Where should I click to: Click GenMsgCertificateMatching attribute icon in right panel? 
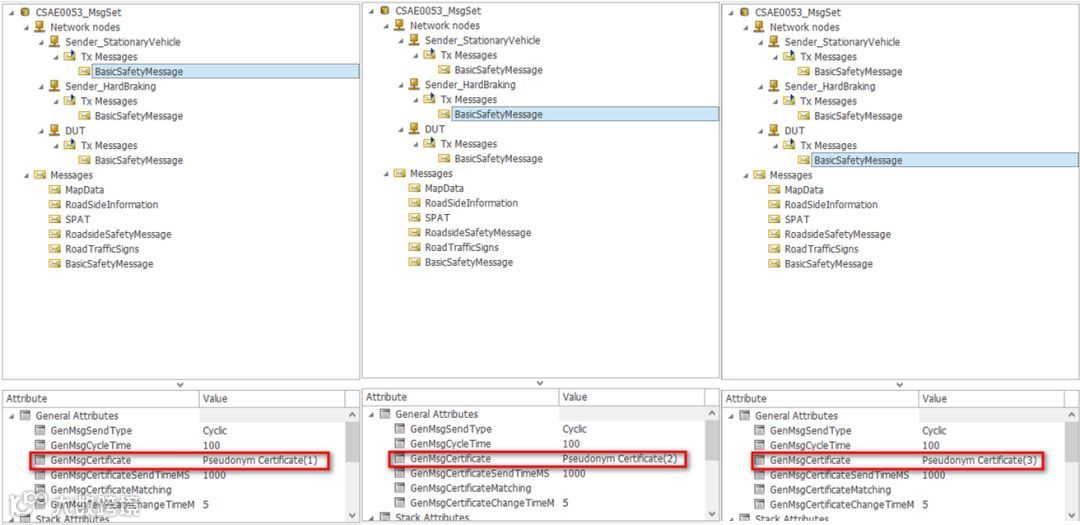(x=759, y=490)
